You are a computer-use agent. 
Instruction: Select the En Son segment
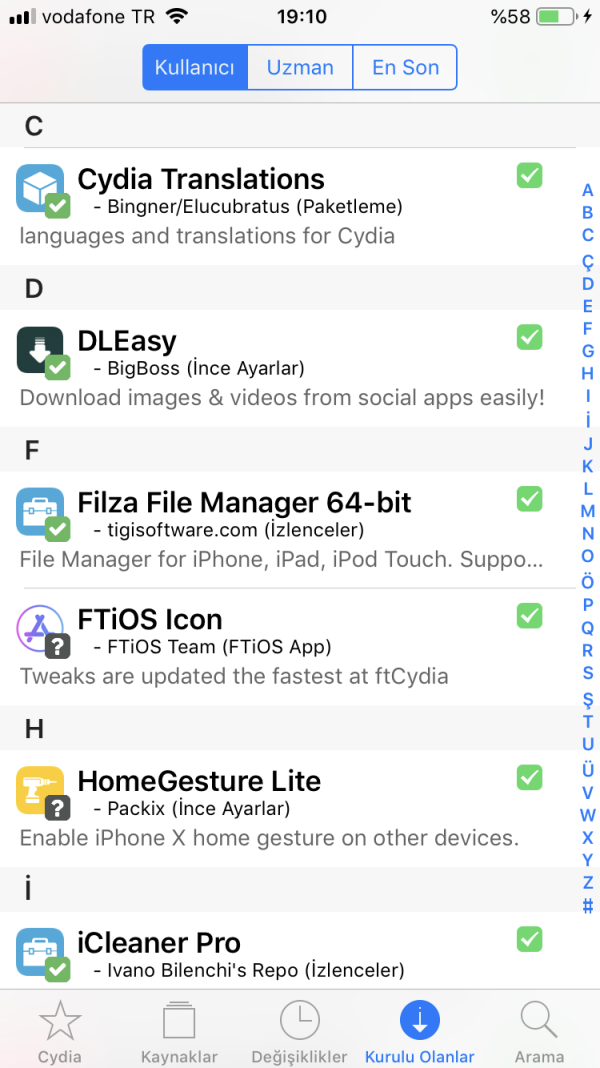(405, 68)
